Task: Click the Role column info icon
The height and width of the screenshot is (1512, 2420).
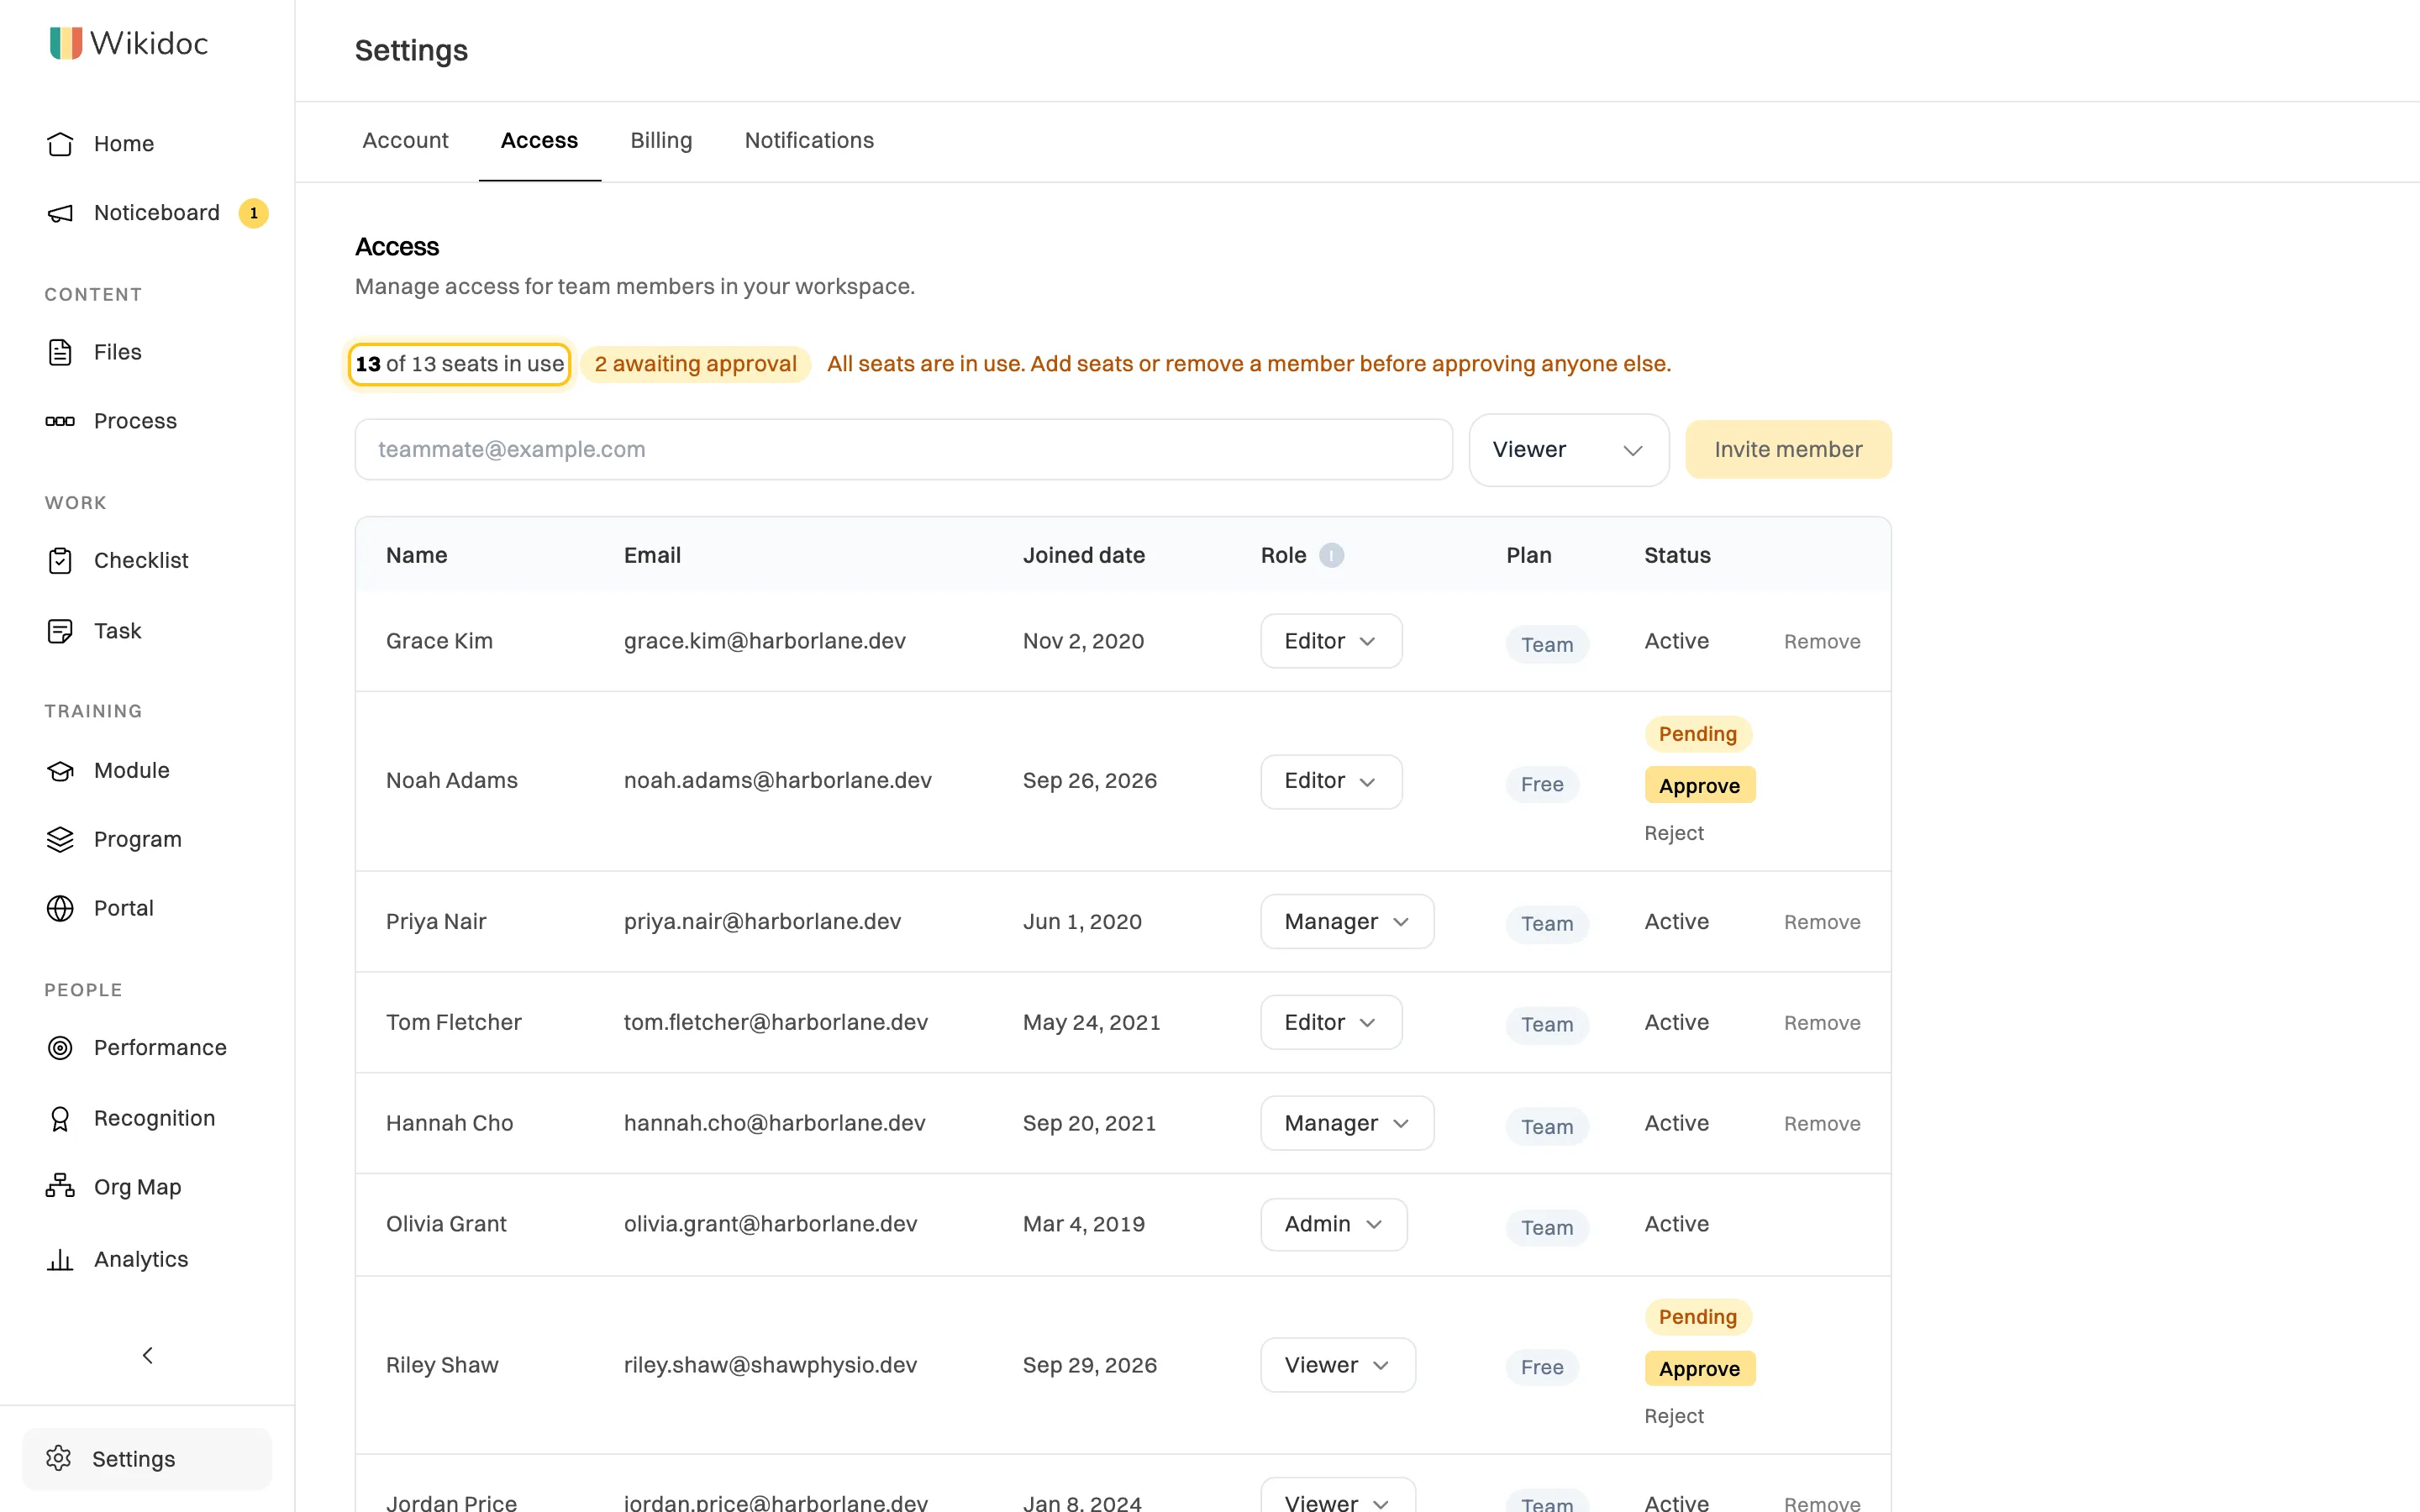Action: tap(1331, 555)
